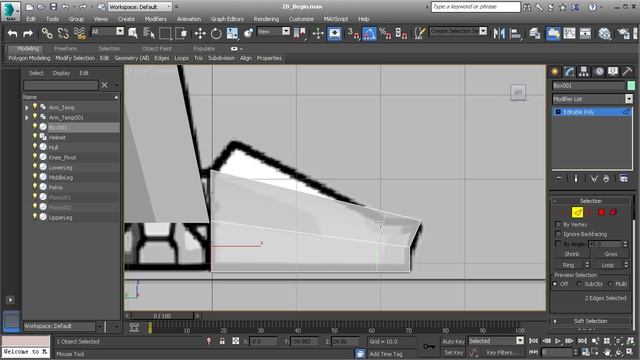Screen dimensions: 640x360
Task: Select the Edge sub-object level icon
Action: coord(577,212)
